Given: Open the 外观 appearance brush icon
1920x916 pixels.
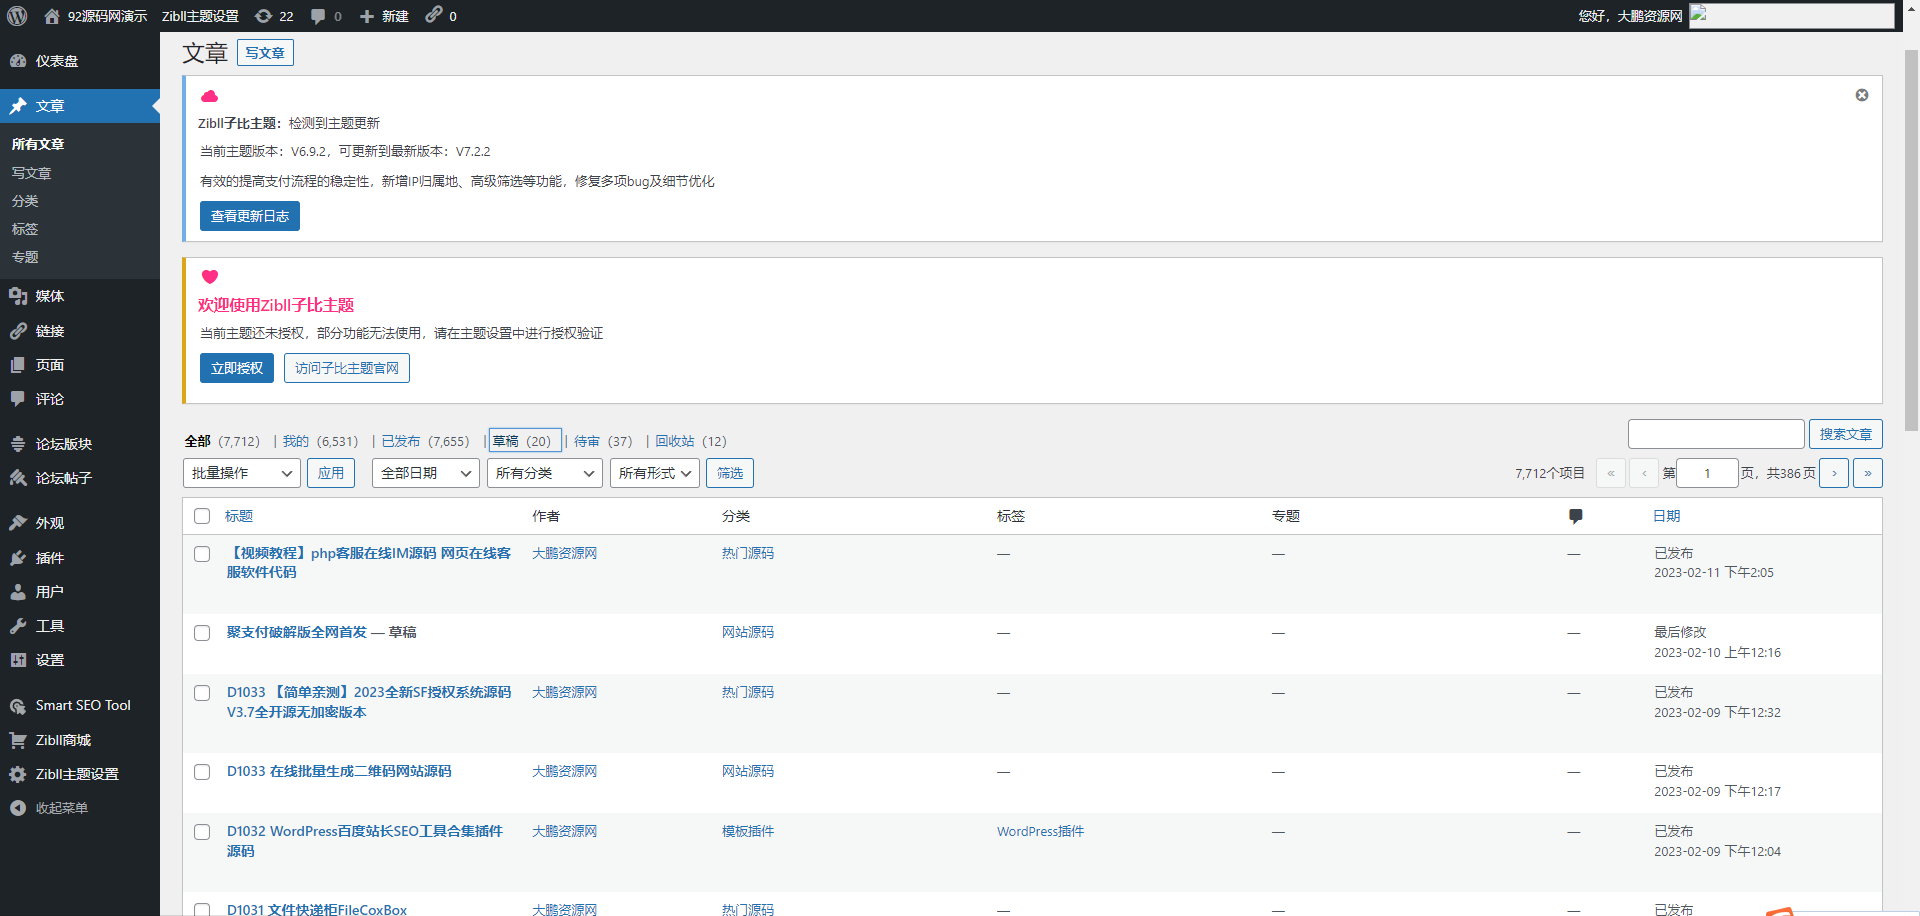Looking at the screenshot, I should pos(18,523).
